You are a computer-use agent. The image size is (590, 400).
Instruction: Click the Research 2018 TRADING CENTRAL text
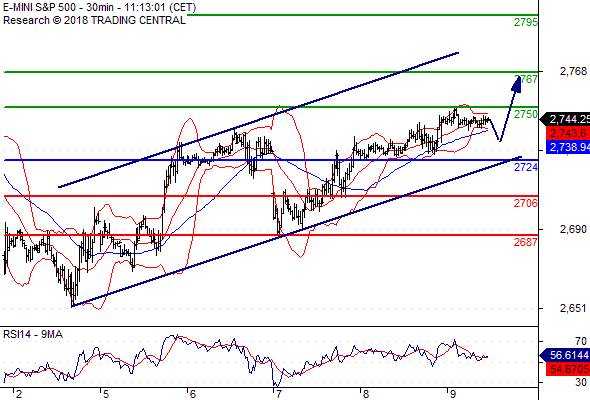94,20
